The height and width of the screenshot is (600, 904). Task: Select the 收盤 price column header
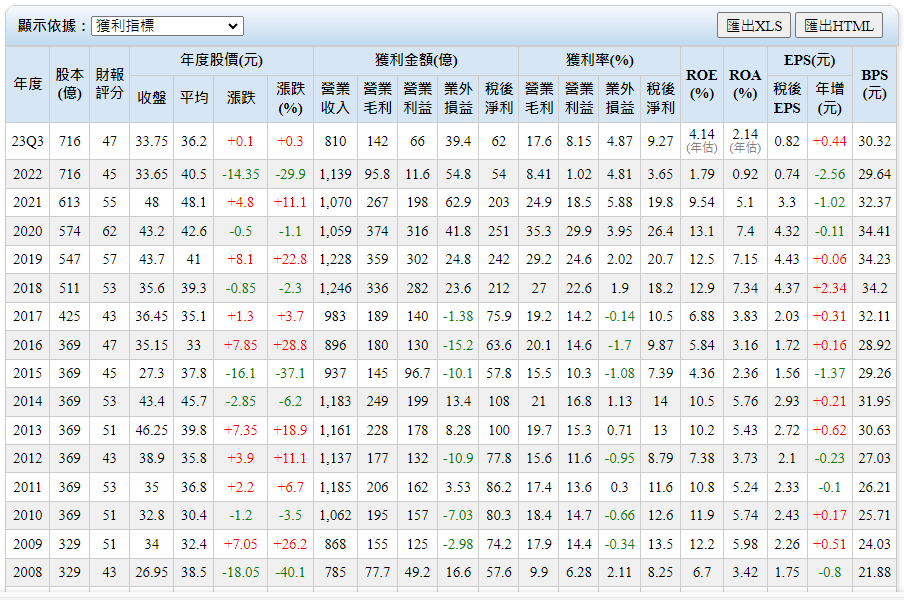point(151,98)
